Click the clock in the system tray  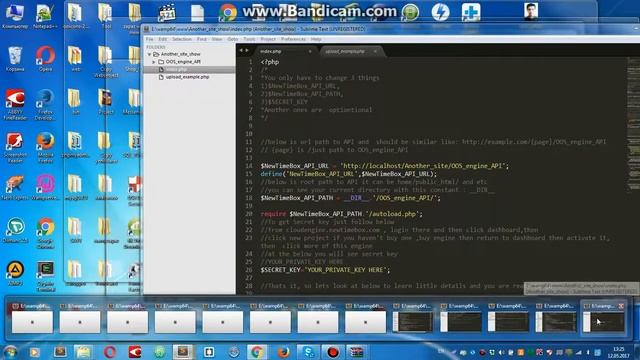pos(618,352)
